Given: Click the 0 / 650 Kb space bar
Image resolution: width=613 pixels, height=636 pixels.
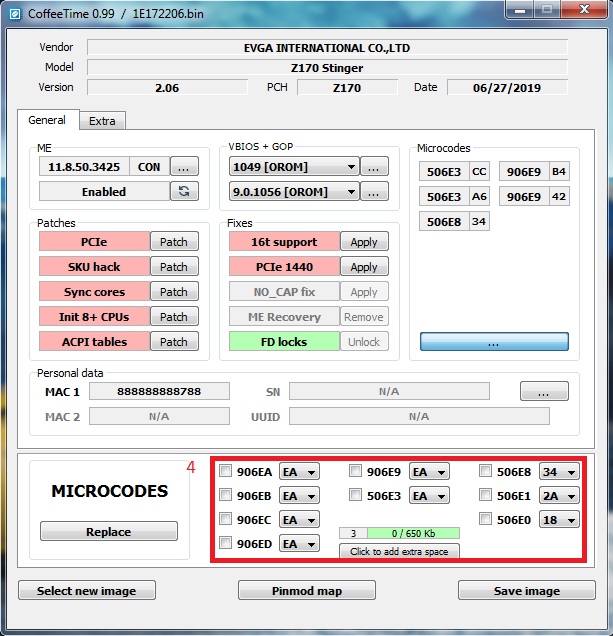Looking at the screenshot, I should point(413,533).
